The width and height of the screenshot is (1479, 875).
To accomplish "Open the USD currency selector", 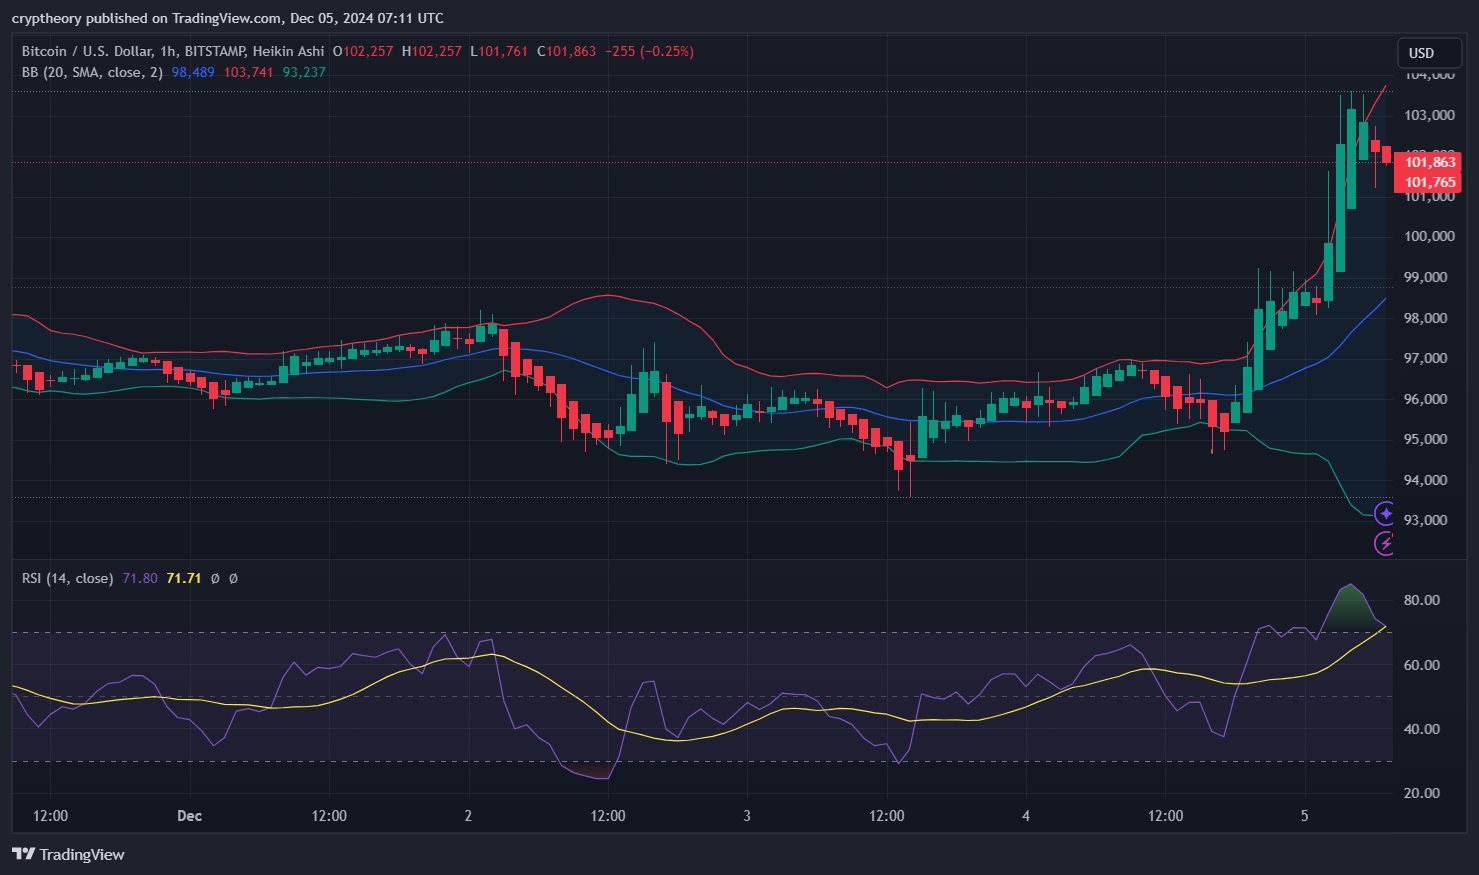I will [x=1430, y=53].
